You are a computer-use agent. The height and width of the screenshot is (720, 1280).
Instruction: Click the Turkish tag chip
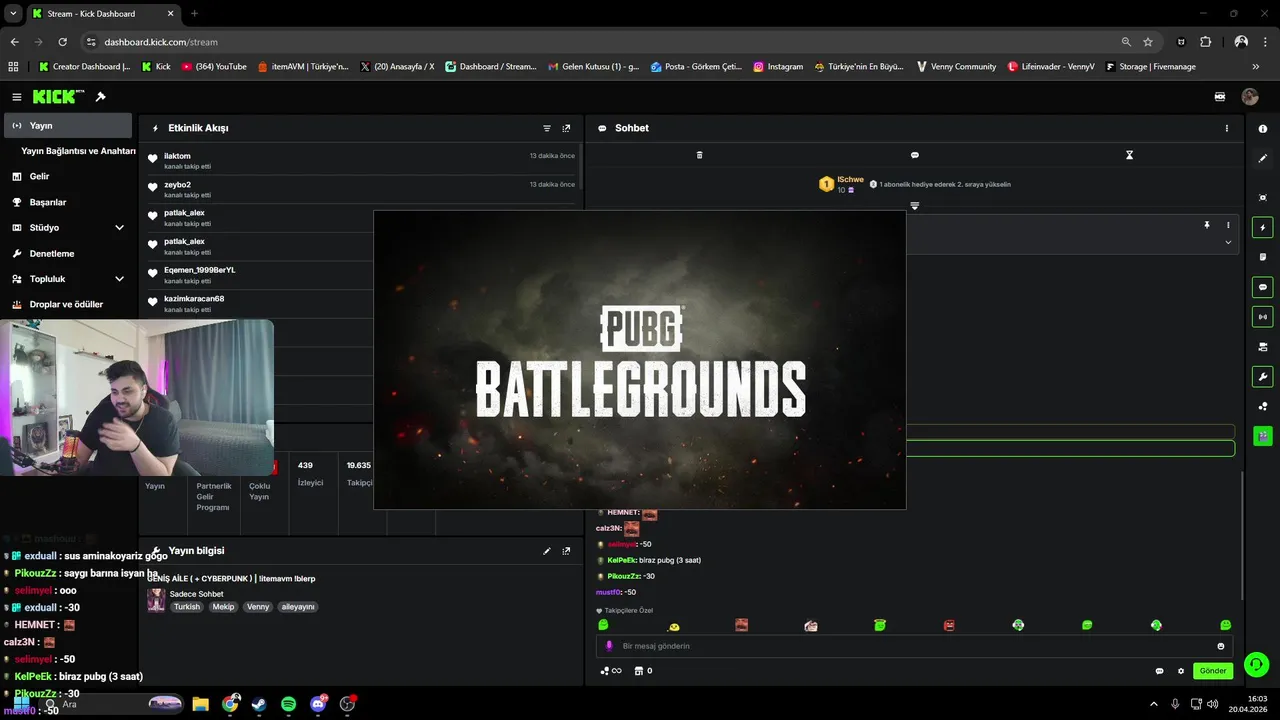pos(187,607)
